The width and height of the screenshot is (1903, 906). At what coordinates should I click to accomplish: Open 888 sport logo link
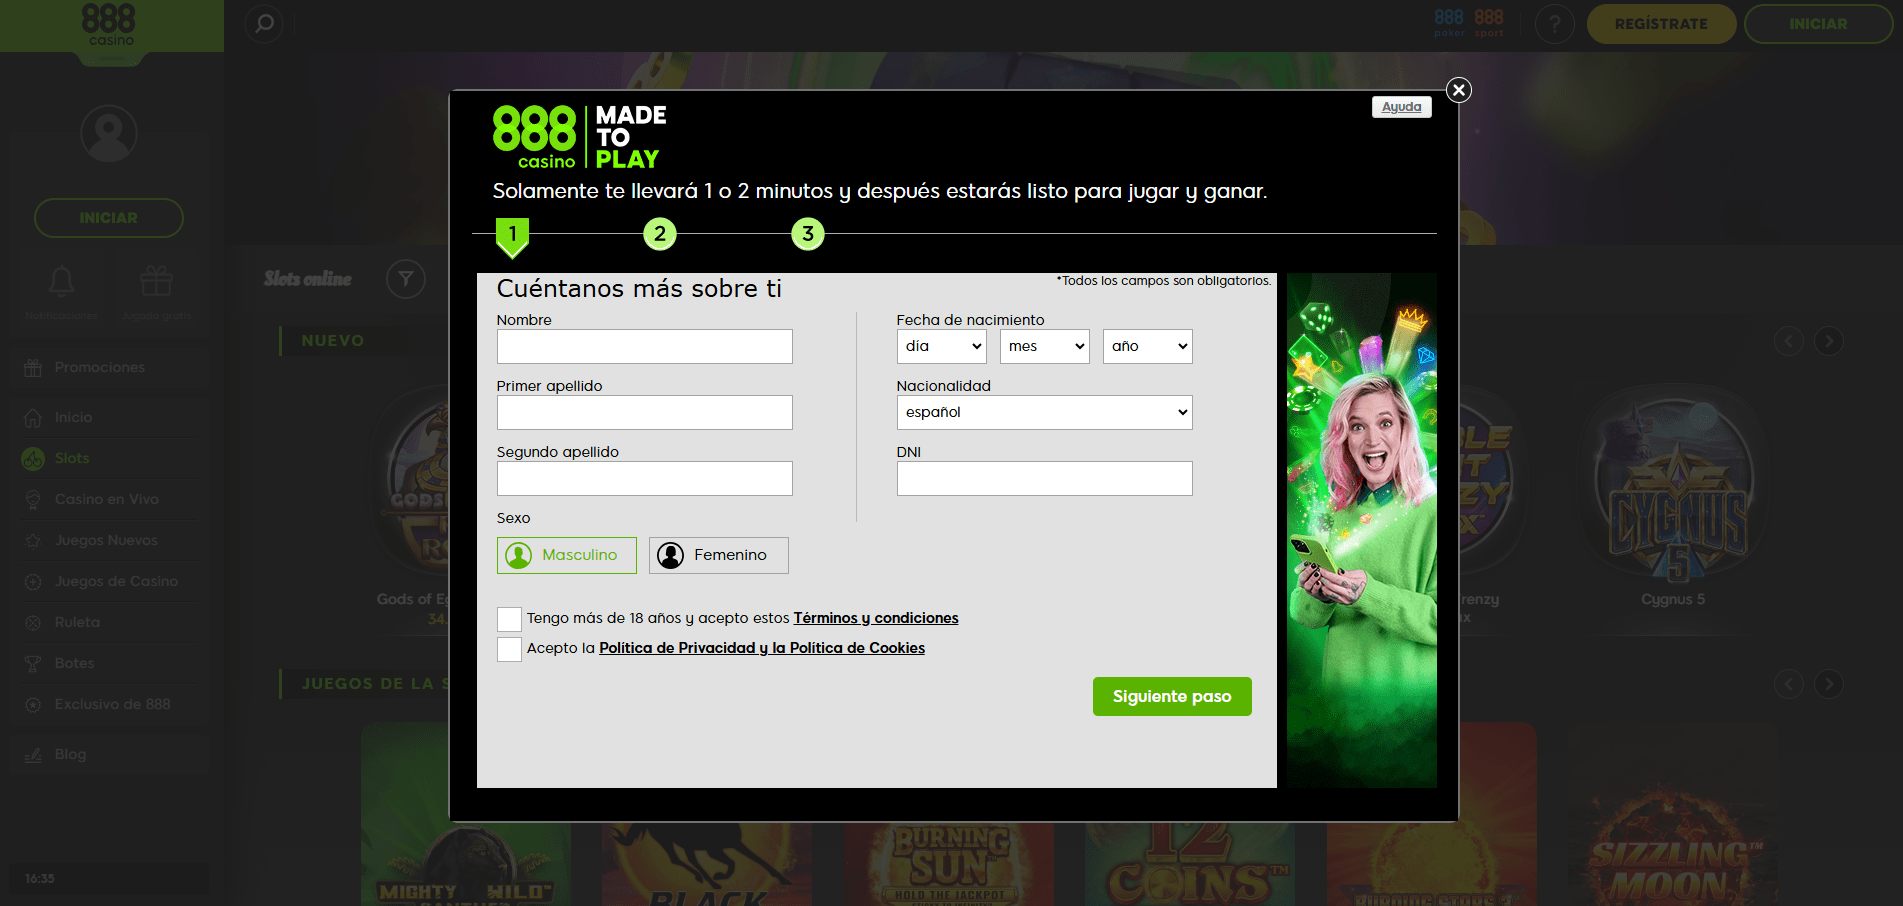1489,23
